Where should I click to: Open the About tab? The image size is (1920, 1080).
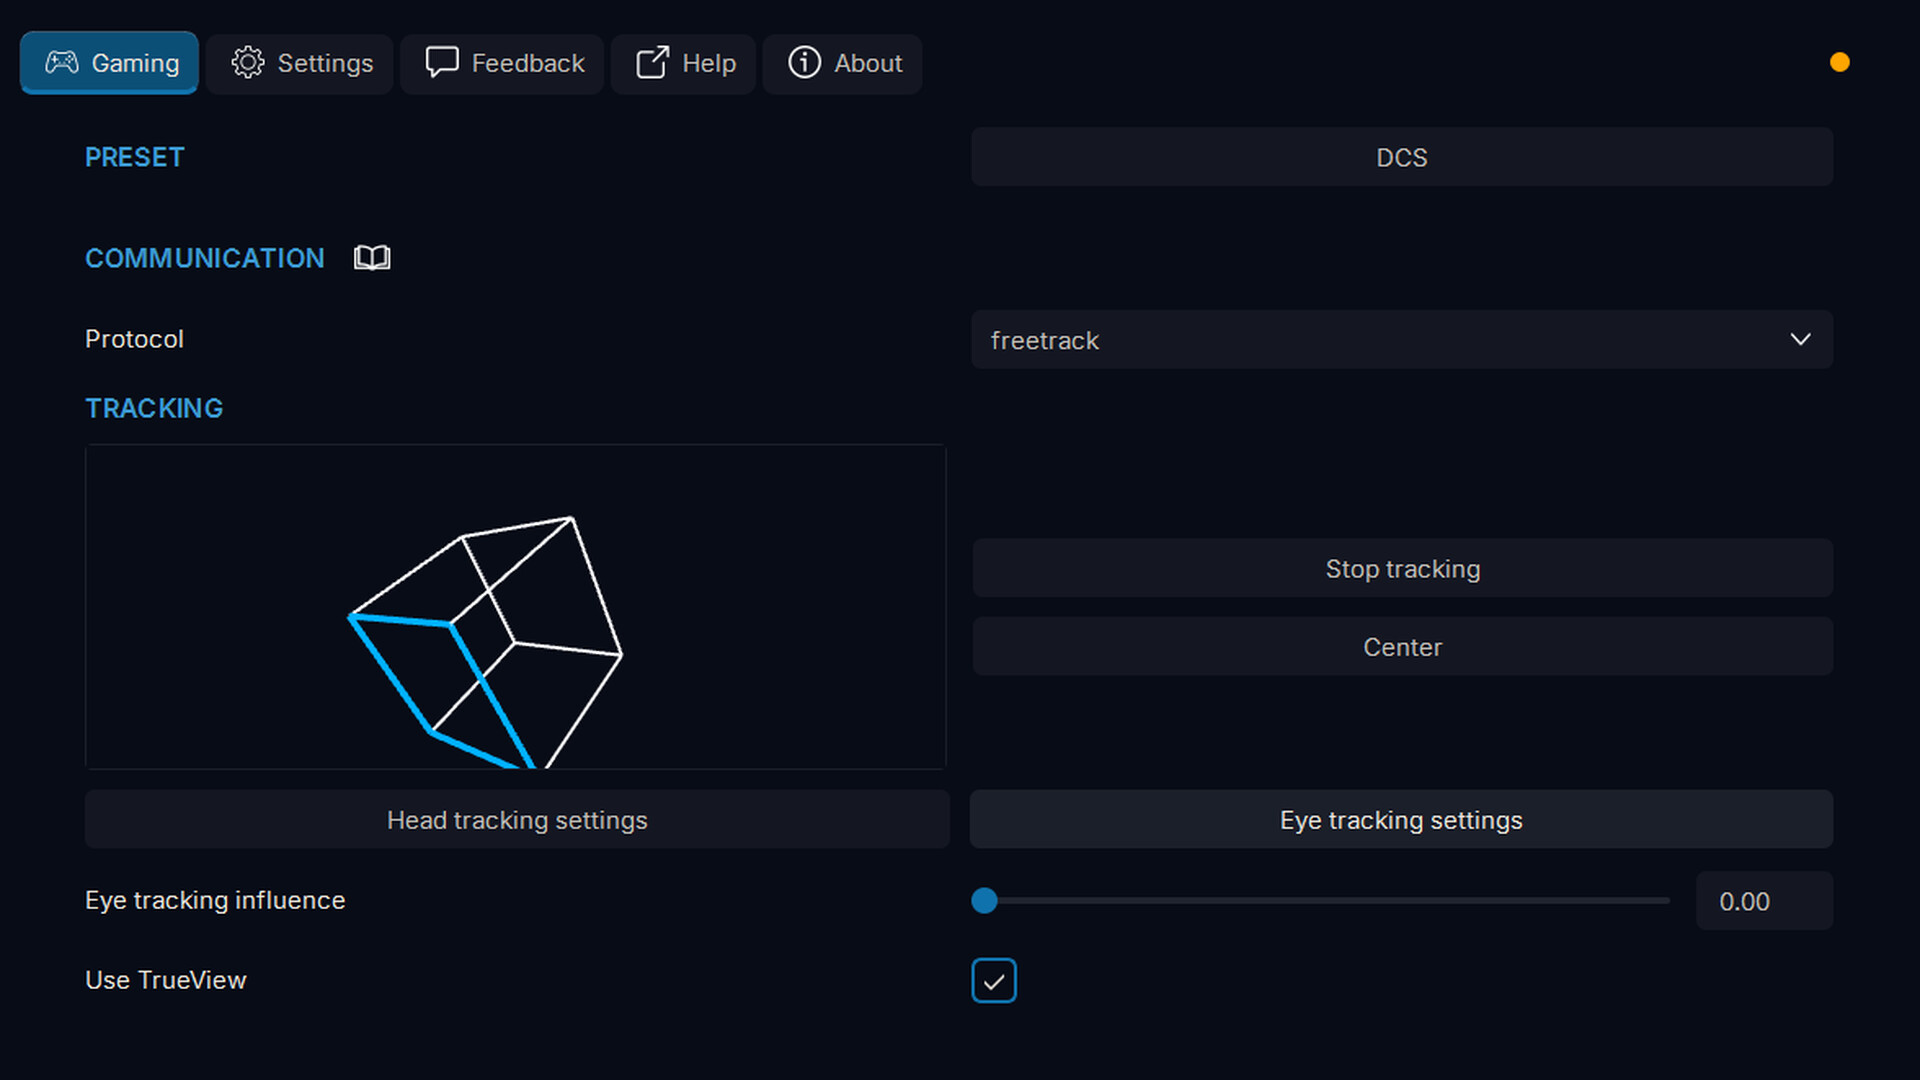[x=842, y=63]
